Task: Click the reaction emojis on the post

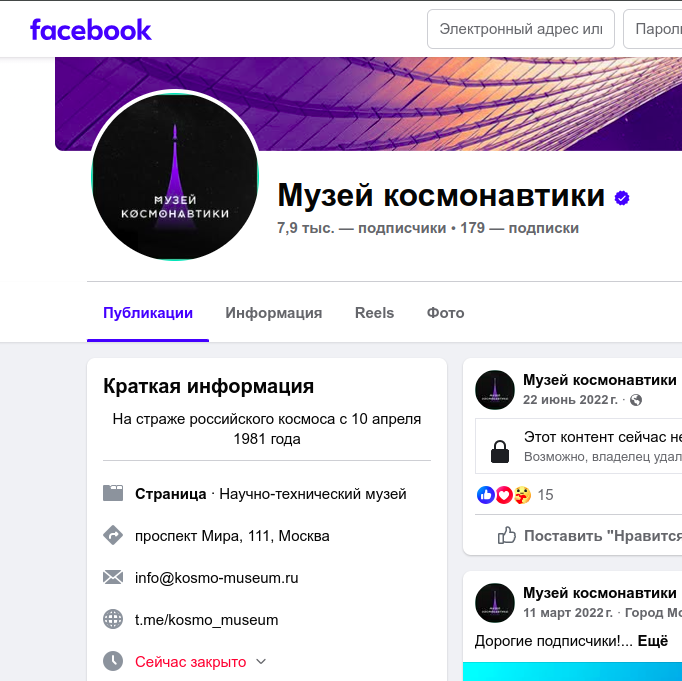Action: coord(504,494)
